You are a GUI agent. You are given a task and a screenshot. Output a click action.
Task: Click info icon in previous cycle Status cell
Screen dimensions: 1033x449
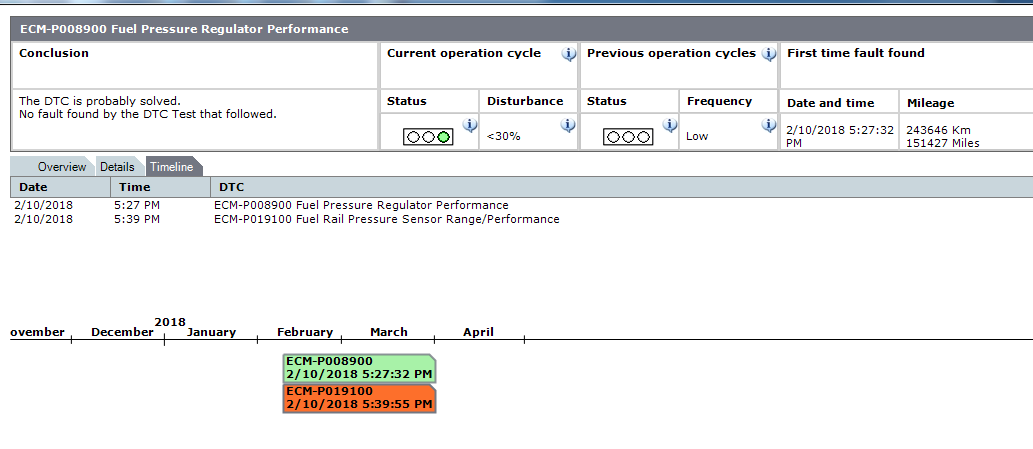pos(669,125)
